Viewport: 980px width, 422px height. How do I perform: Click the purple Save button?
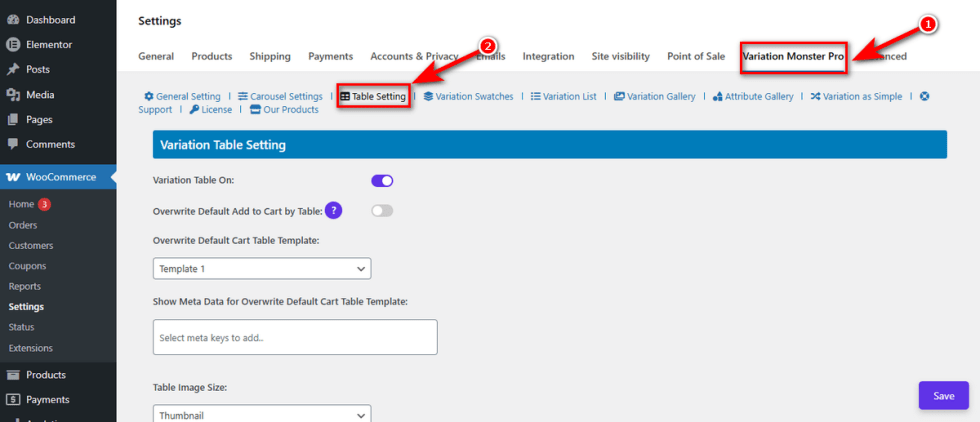(x=944, y=396)
